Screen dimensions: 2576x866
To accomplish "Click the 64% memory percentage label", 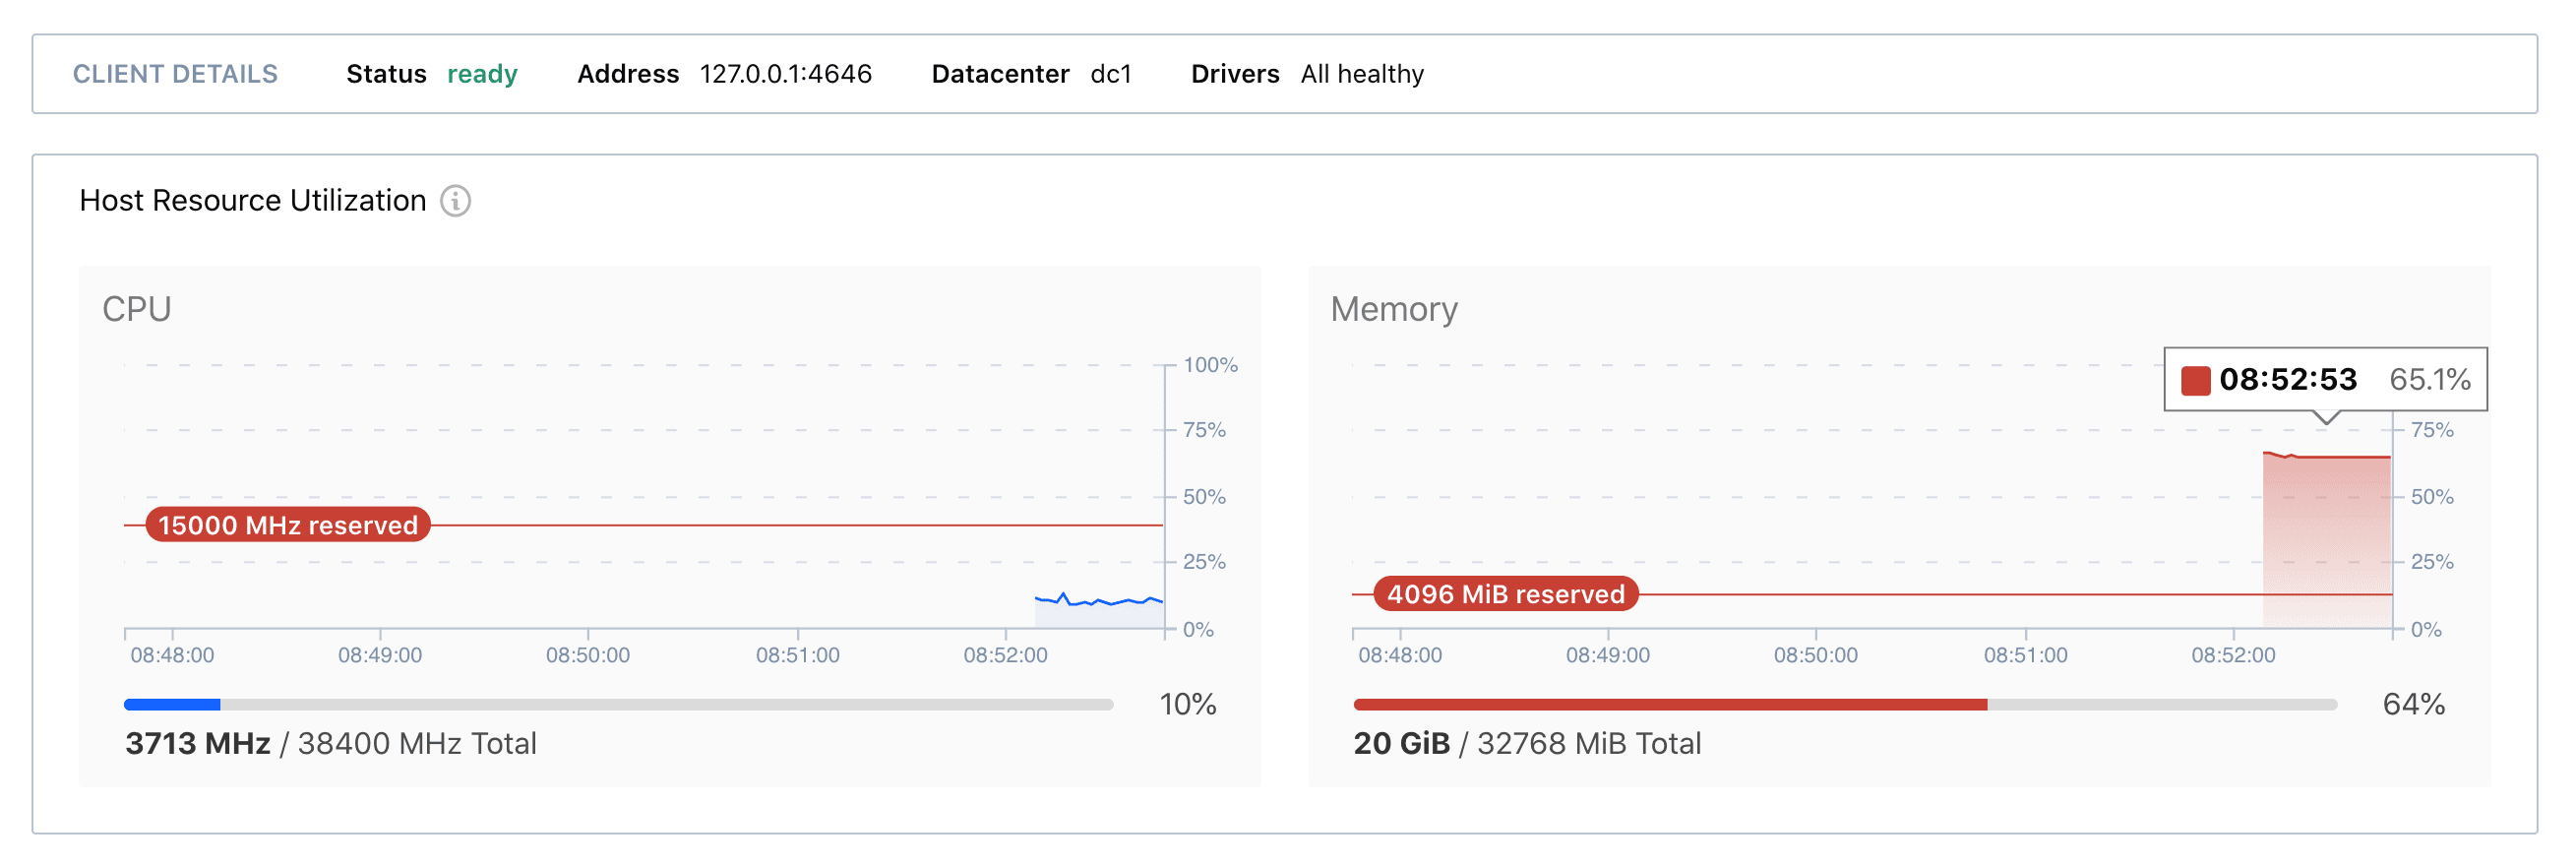I will click(x=2413, y=704).
